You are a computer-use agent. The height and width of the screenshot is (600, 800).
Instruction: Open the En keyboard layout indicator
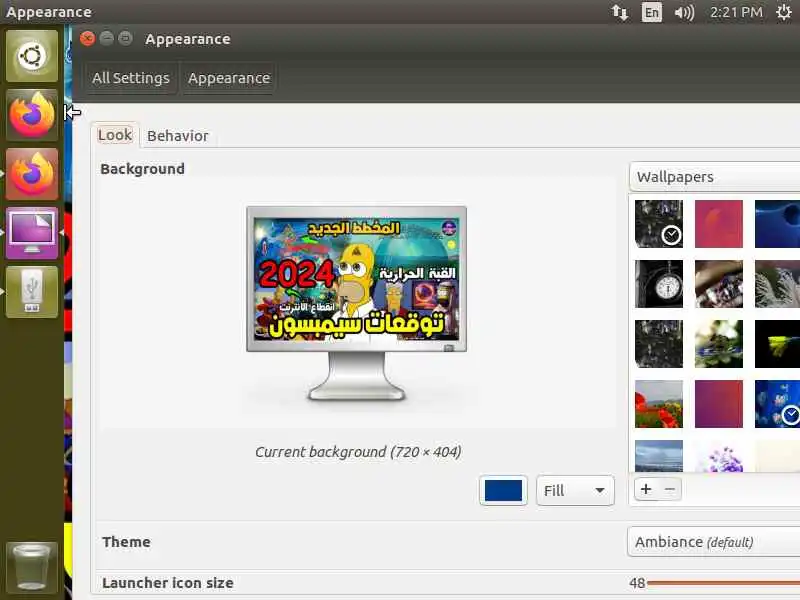[x=652, y=12]
